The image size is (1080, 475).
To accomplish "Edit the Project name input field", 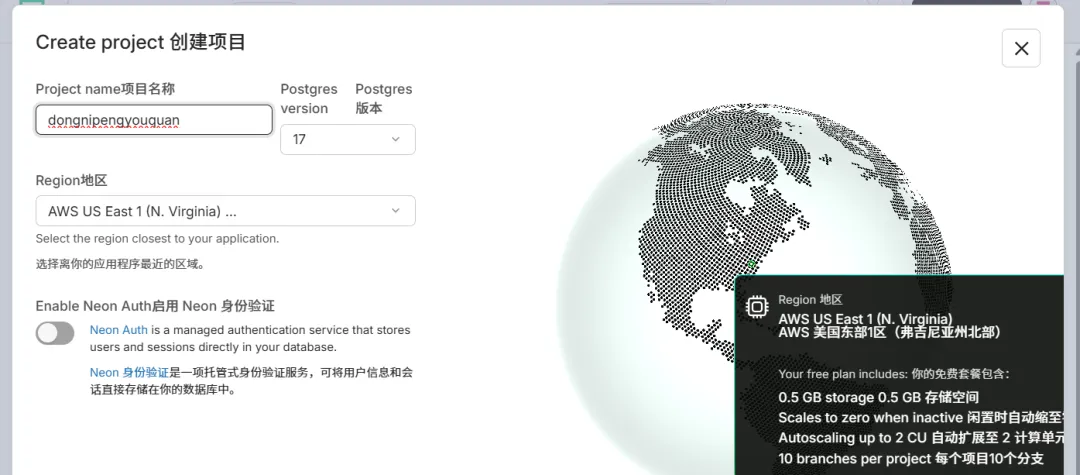I will pyautogui.click(x=154, y=120).
